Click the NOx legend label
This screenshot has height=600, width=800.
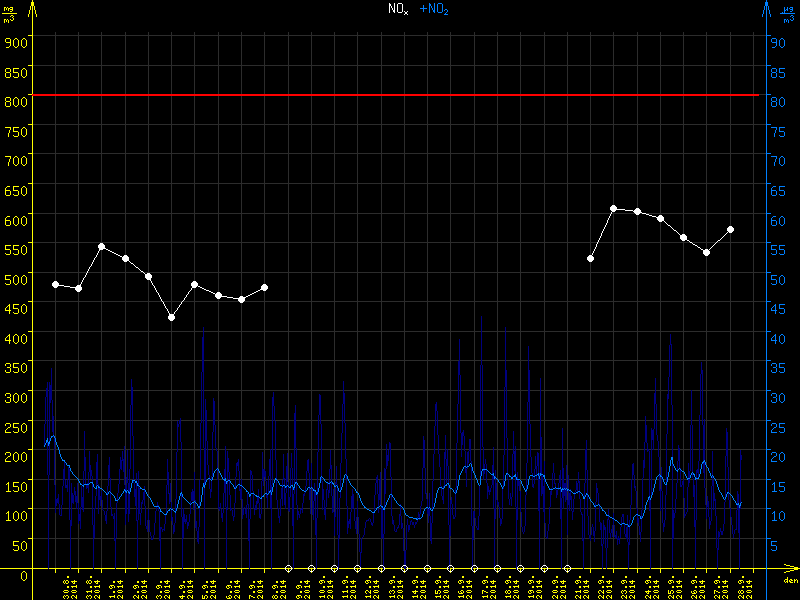398,9
